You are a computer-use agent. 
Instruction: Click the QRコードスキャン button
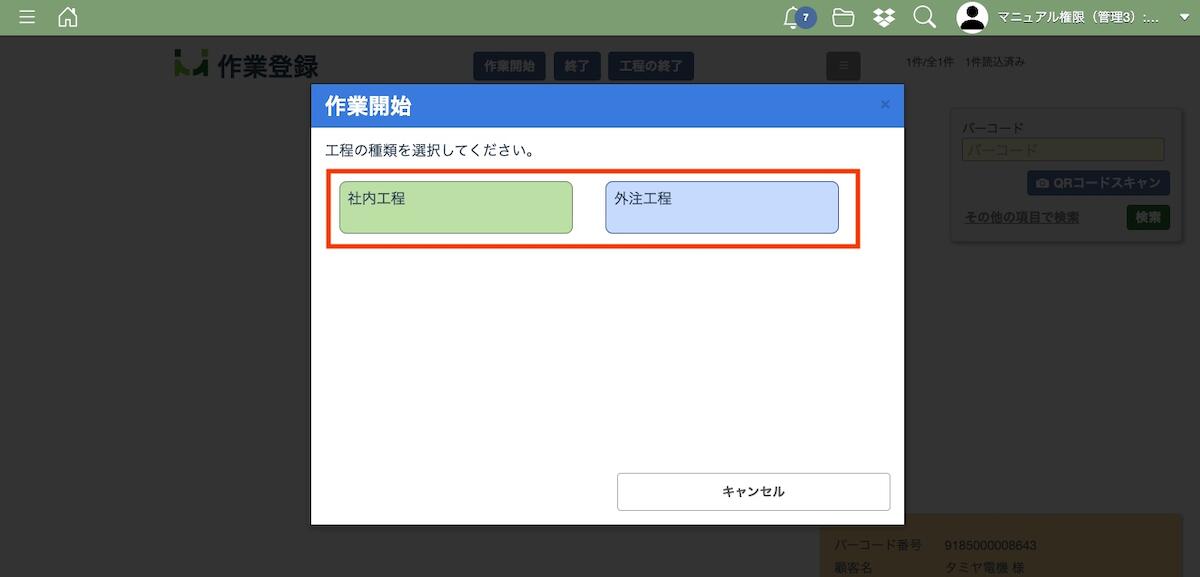(1098, 183)
